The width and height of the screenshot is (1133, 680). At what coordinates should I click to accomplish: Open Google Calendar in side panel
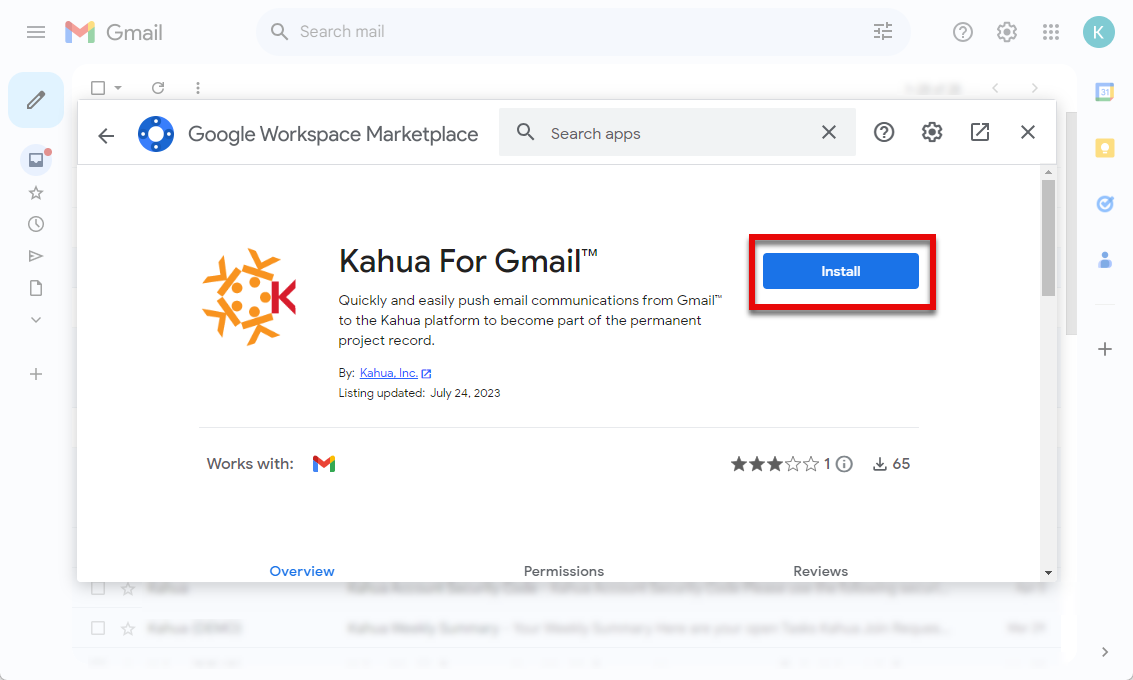tap(1105, 92)
